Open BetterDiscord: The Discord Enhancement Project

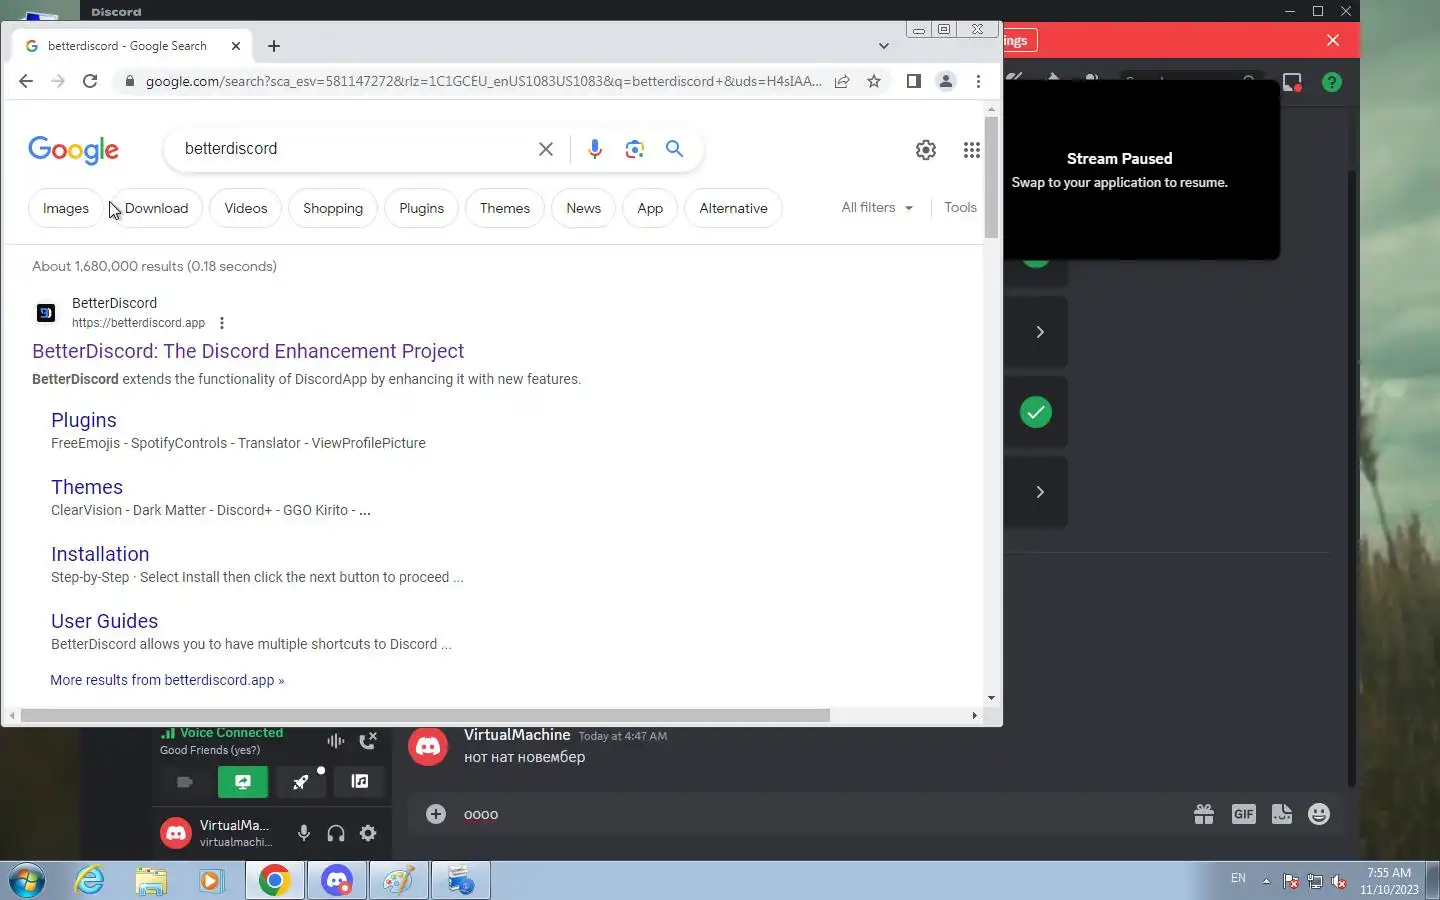pyautogui.click(x=248, y=351)
